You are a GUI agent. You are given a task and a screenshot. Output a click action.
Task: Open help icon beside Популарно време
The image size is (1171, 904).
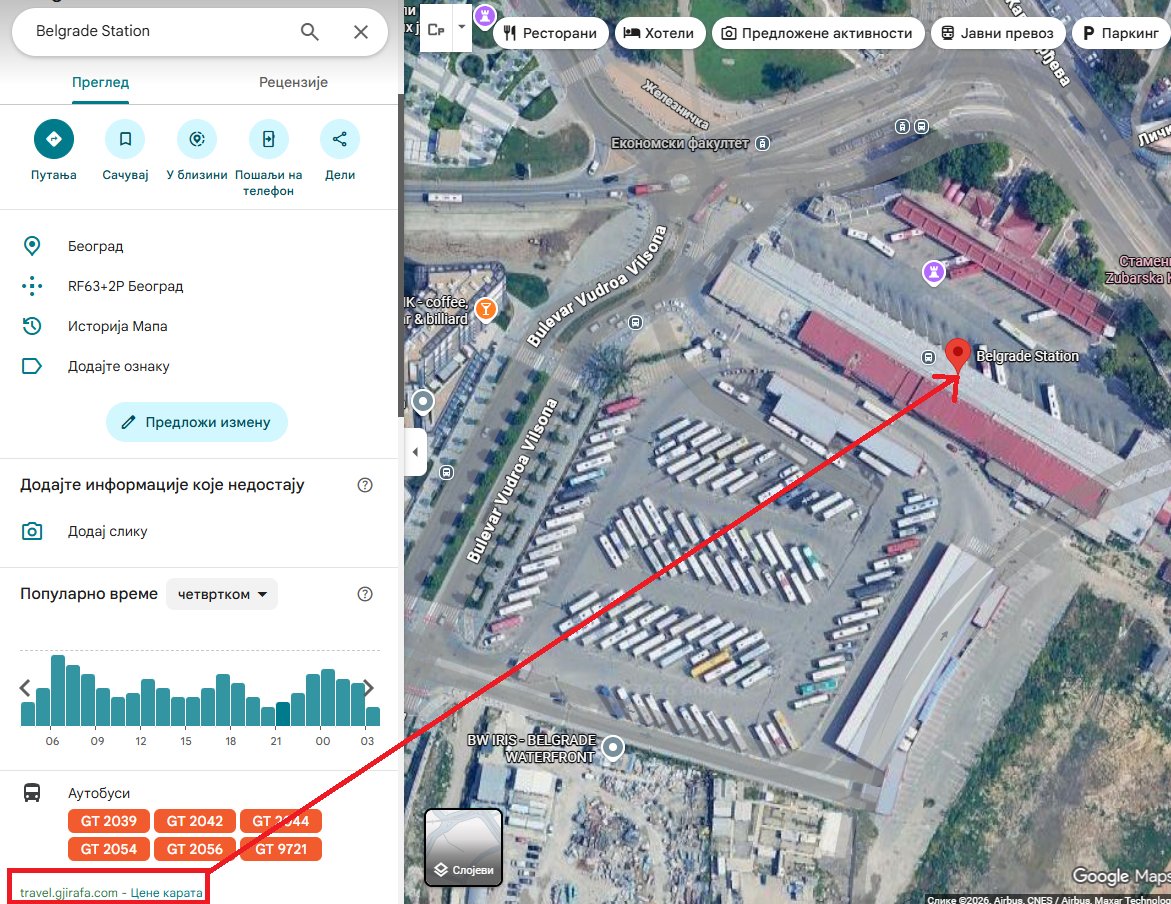click(365, 594)
